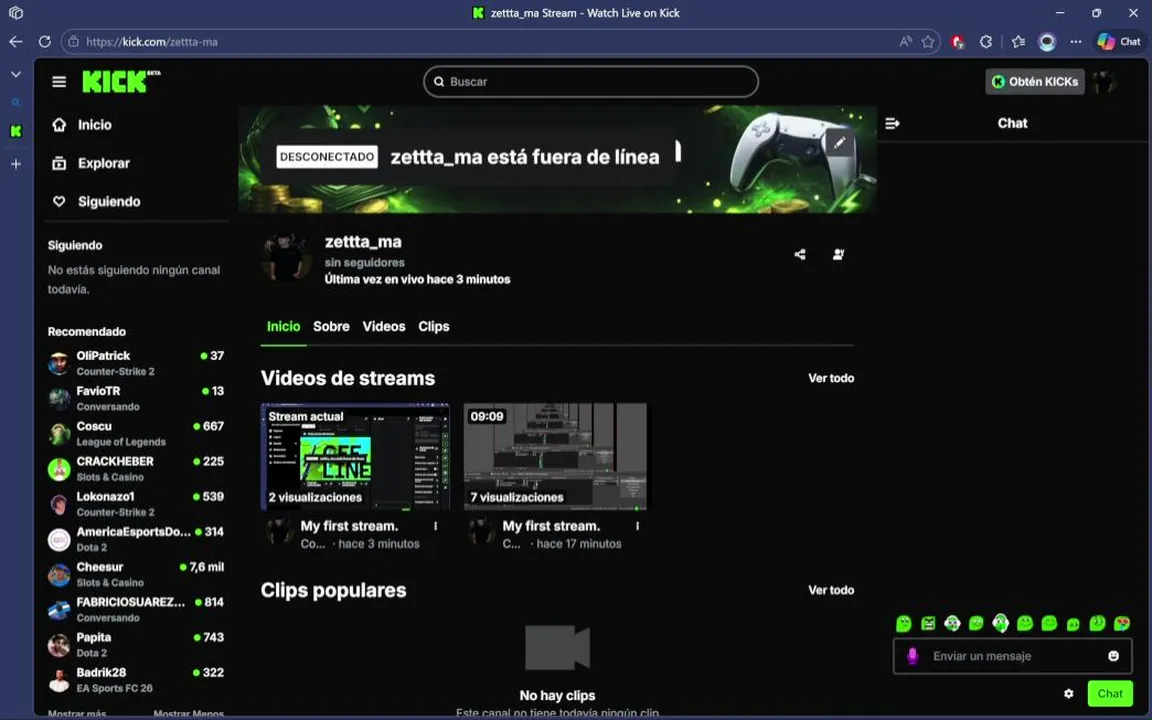Image resolution: width=1152 pixels, height=720 pixels.
Task: Open recommended channel FavioTR
Action: click(x=136, y=398)
